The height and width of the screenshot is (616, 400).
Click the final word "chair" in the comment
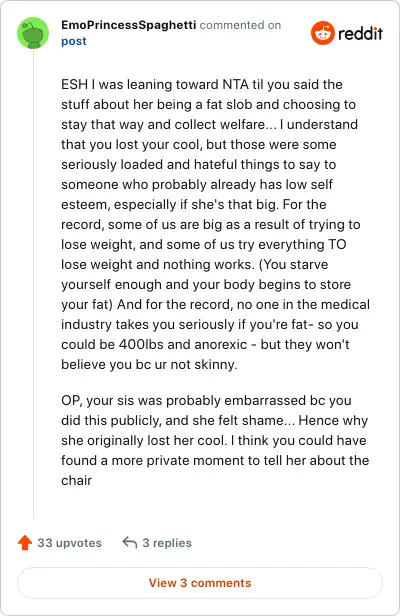76,480
